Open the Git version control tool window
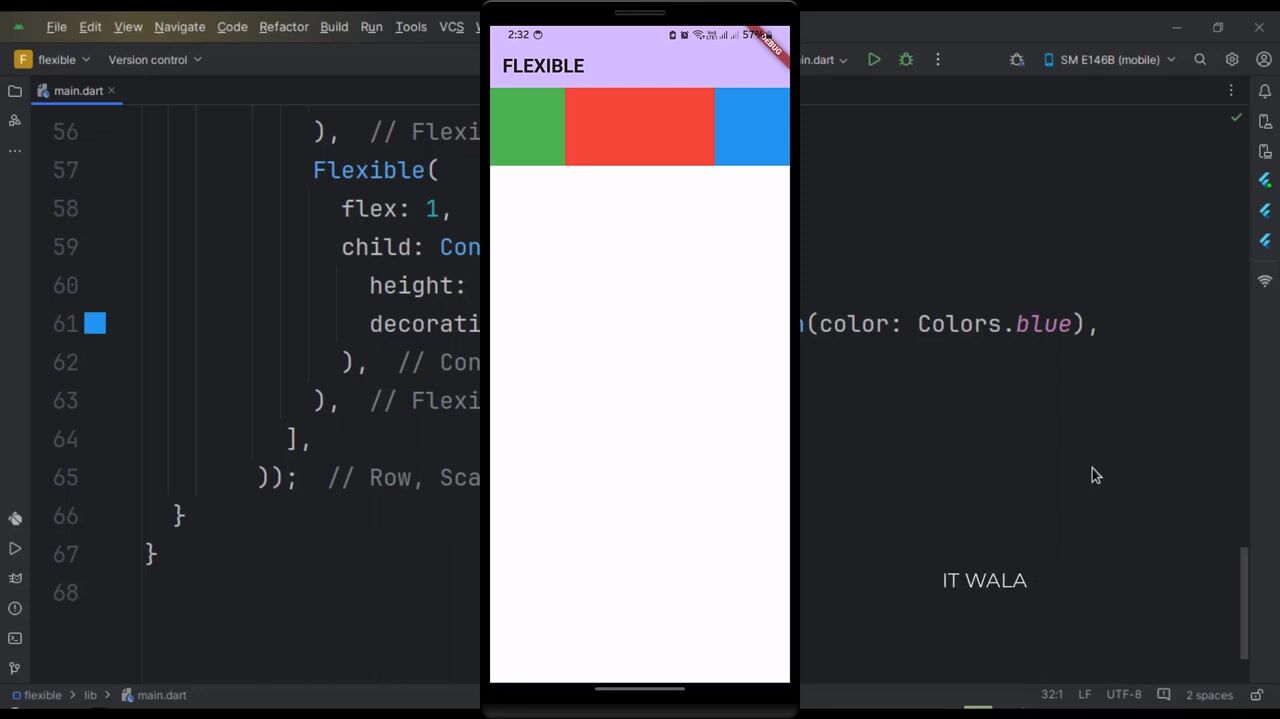Image resolution: width=1280 pixels, height=719 pixels. pos(15,668)
